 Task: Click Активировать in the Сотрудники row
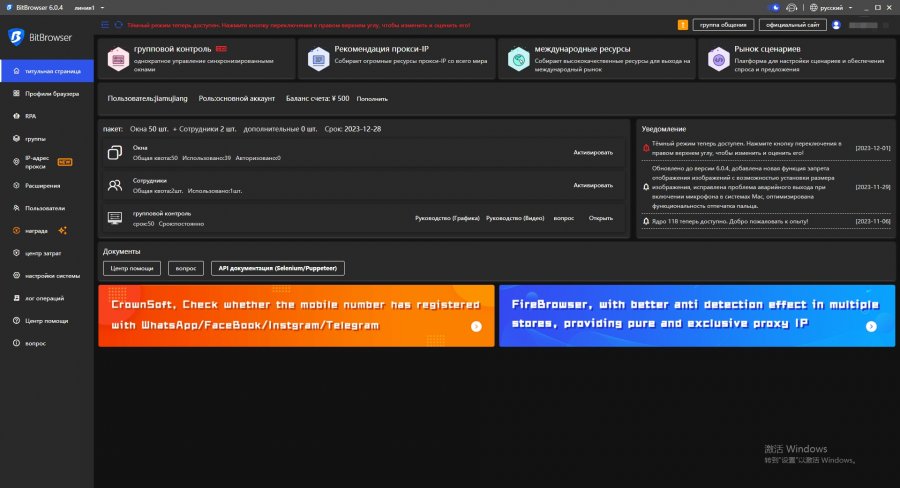coord(593,185)
